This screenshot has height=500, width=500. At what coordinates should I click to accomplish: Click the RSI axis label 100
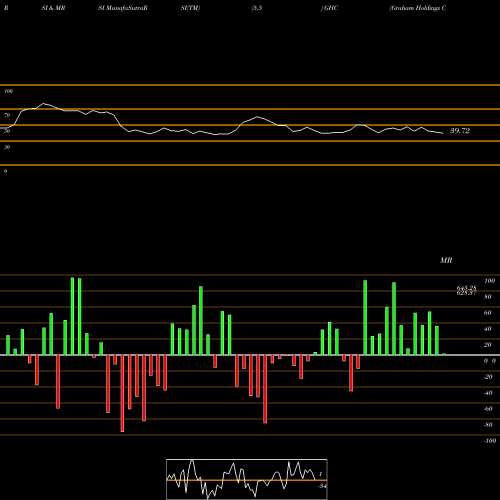tap(8, 91)
